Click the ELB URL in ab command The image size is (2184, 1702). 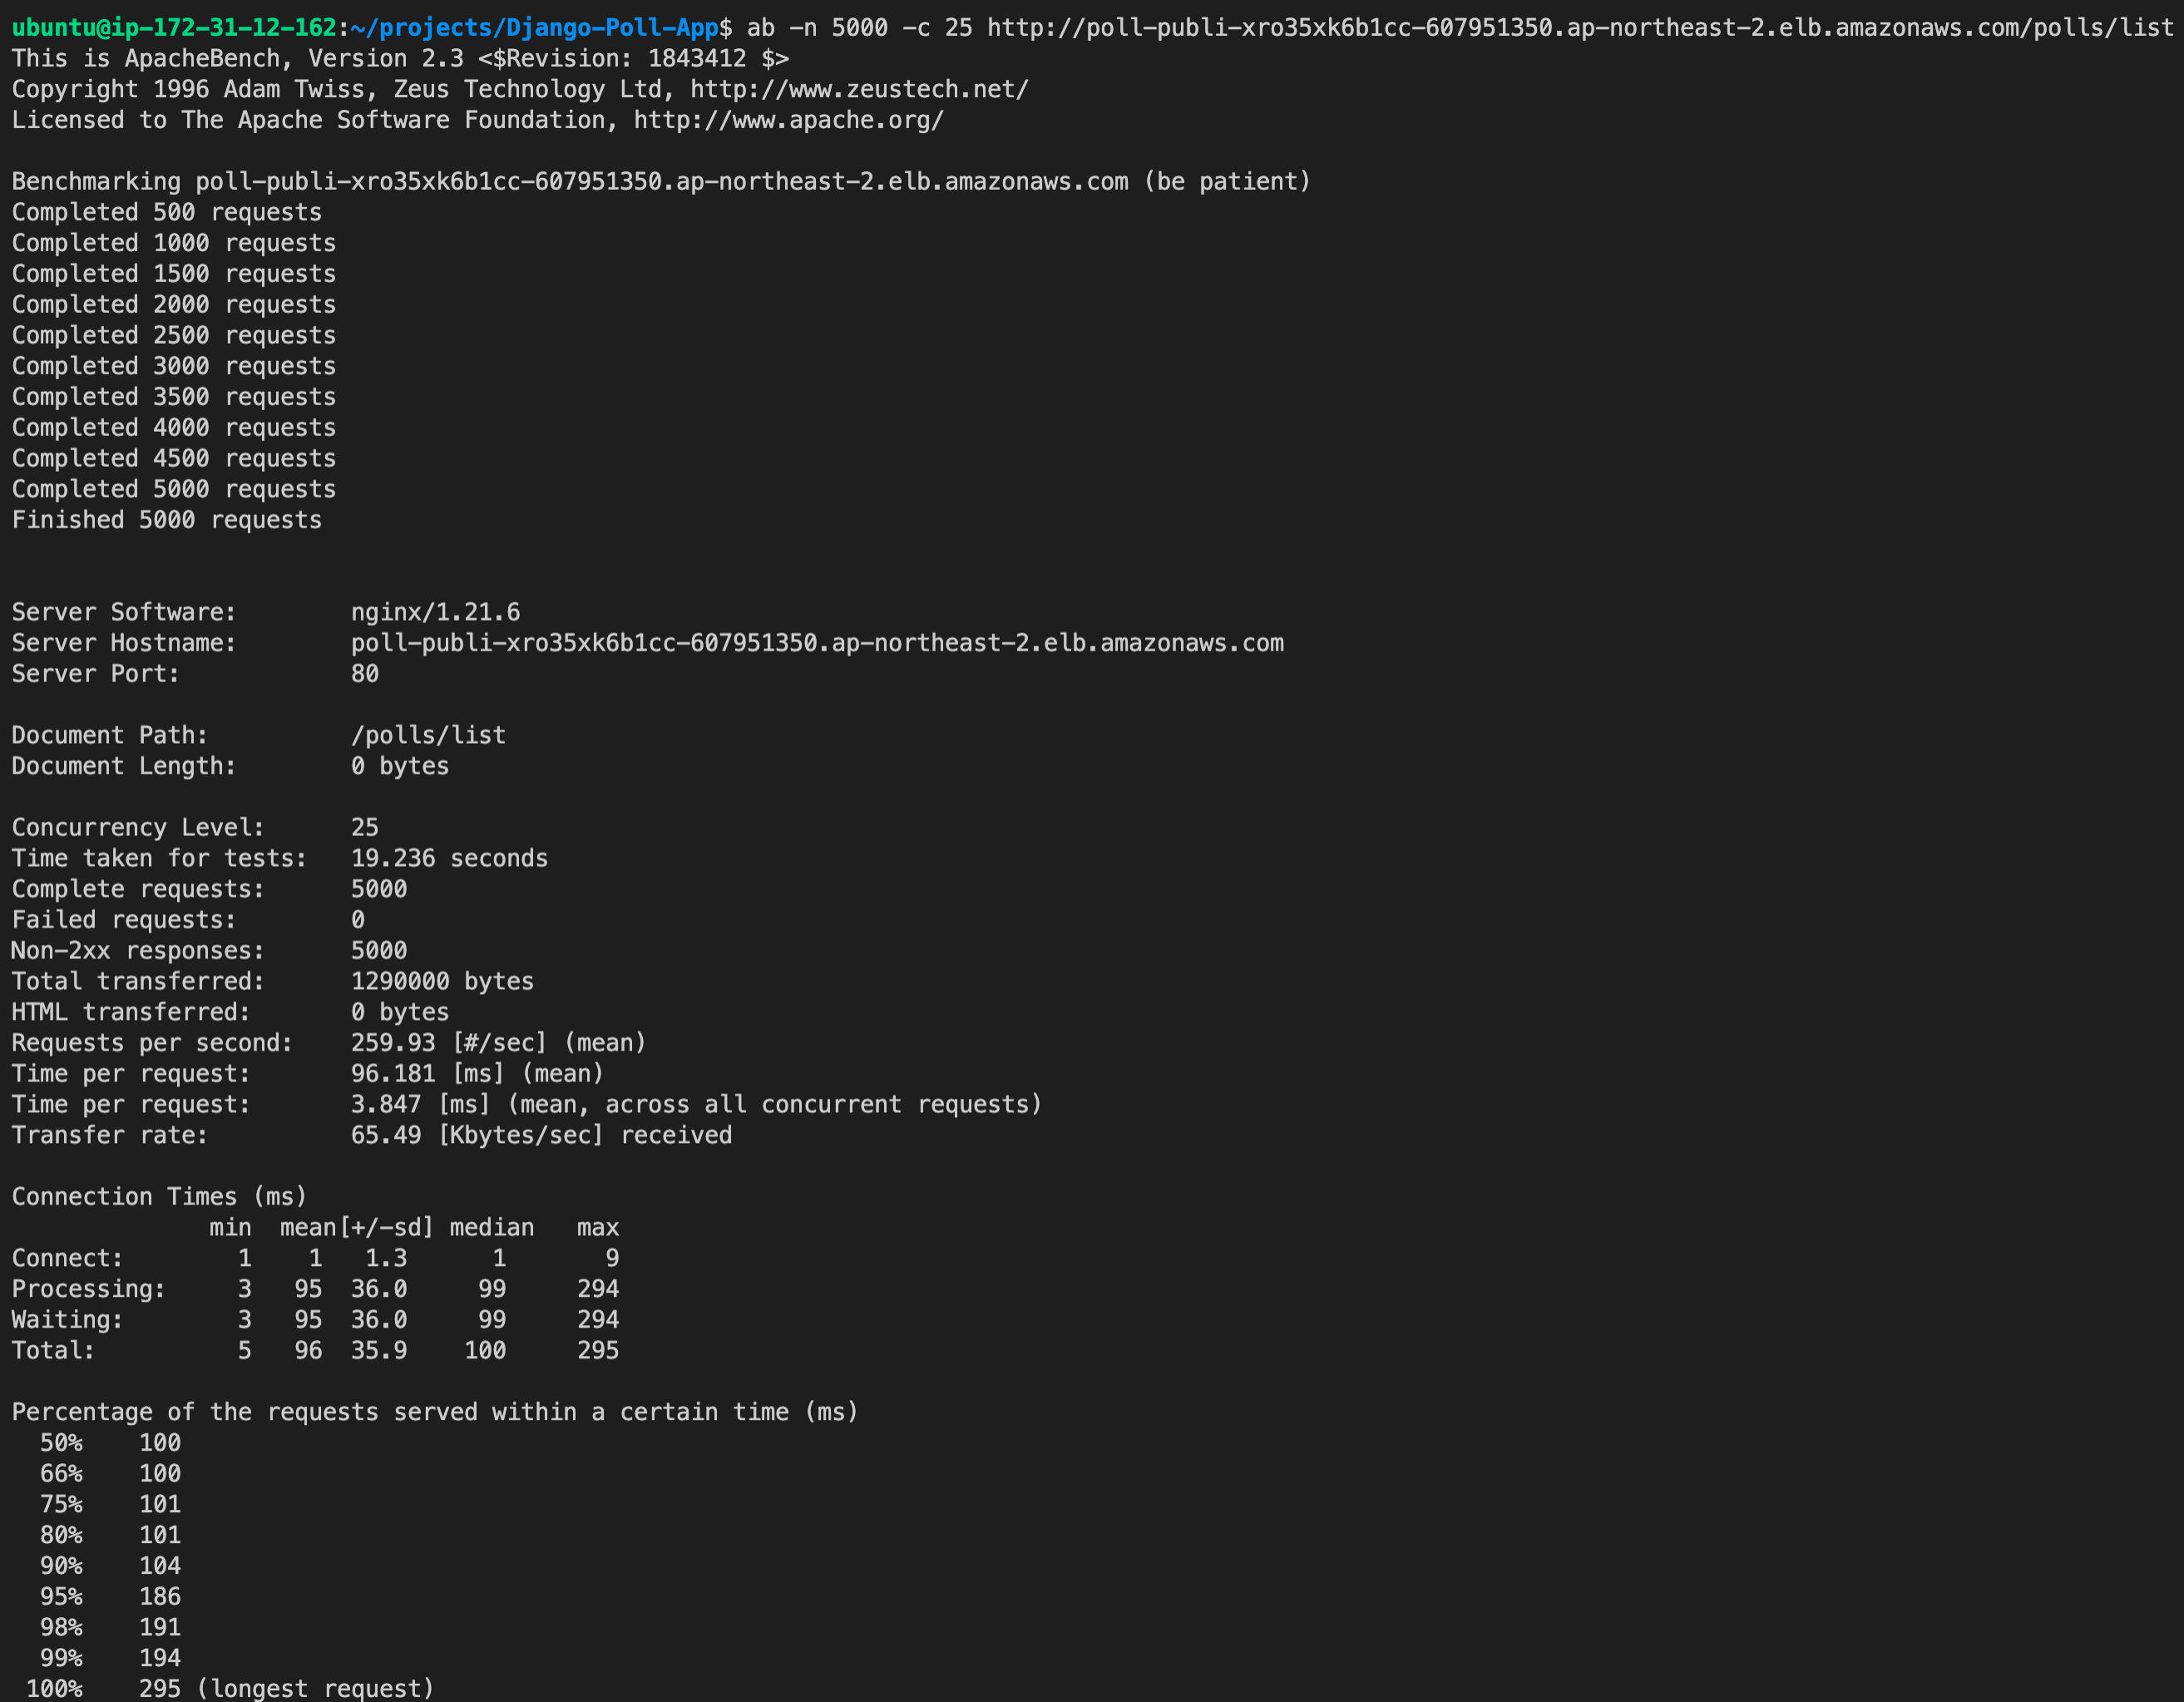pyautogui.click(x=1580, y=27)
